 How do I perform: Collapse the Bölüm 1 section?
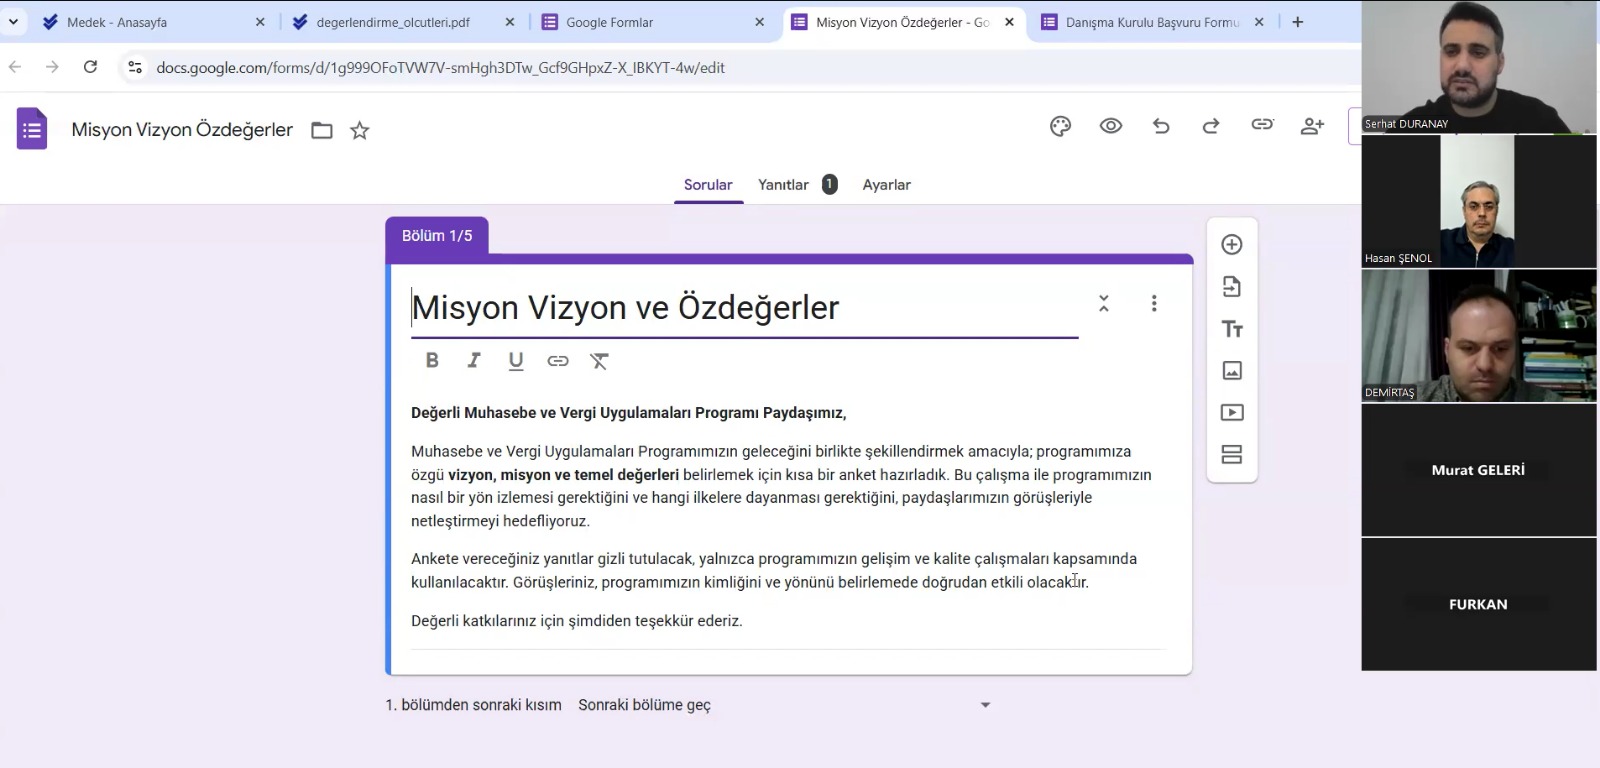[1104, 303]
